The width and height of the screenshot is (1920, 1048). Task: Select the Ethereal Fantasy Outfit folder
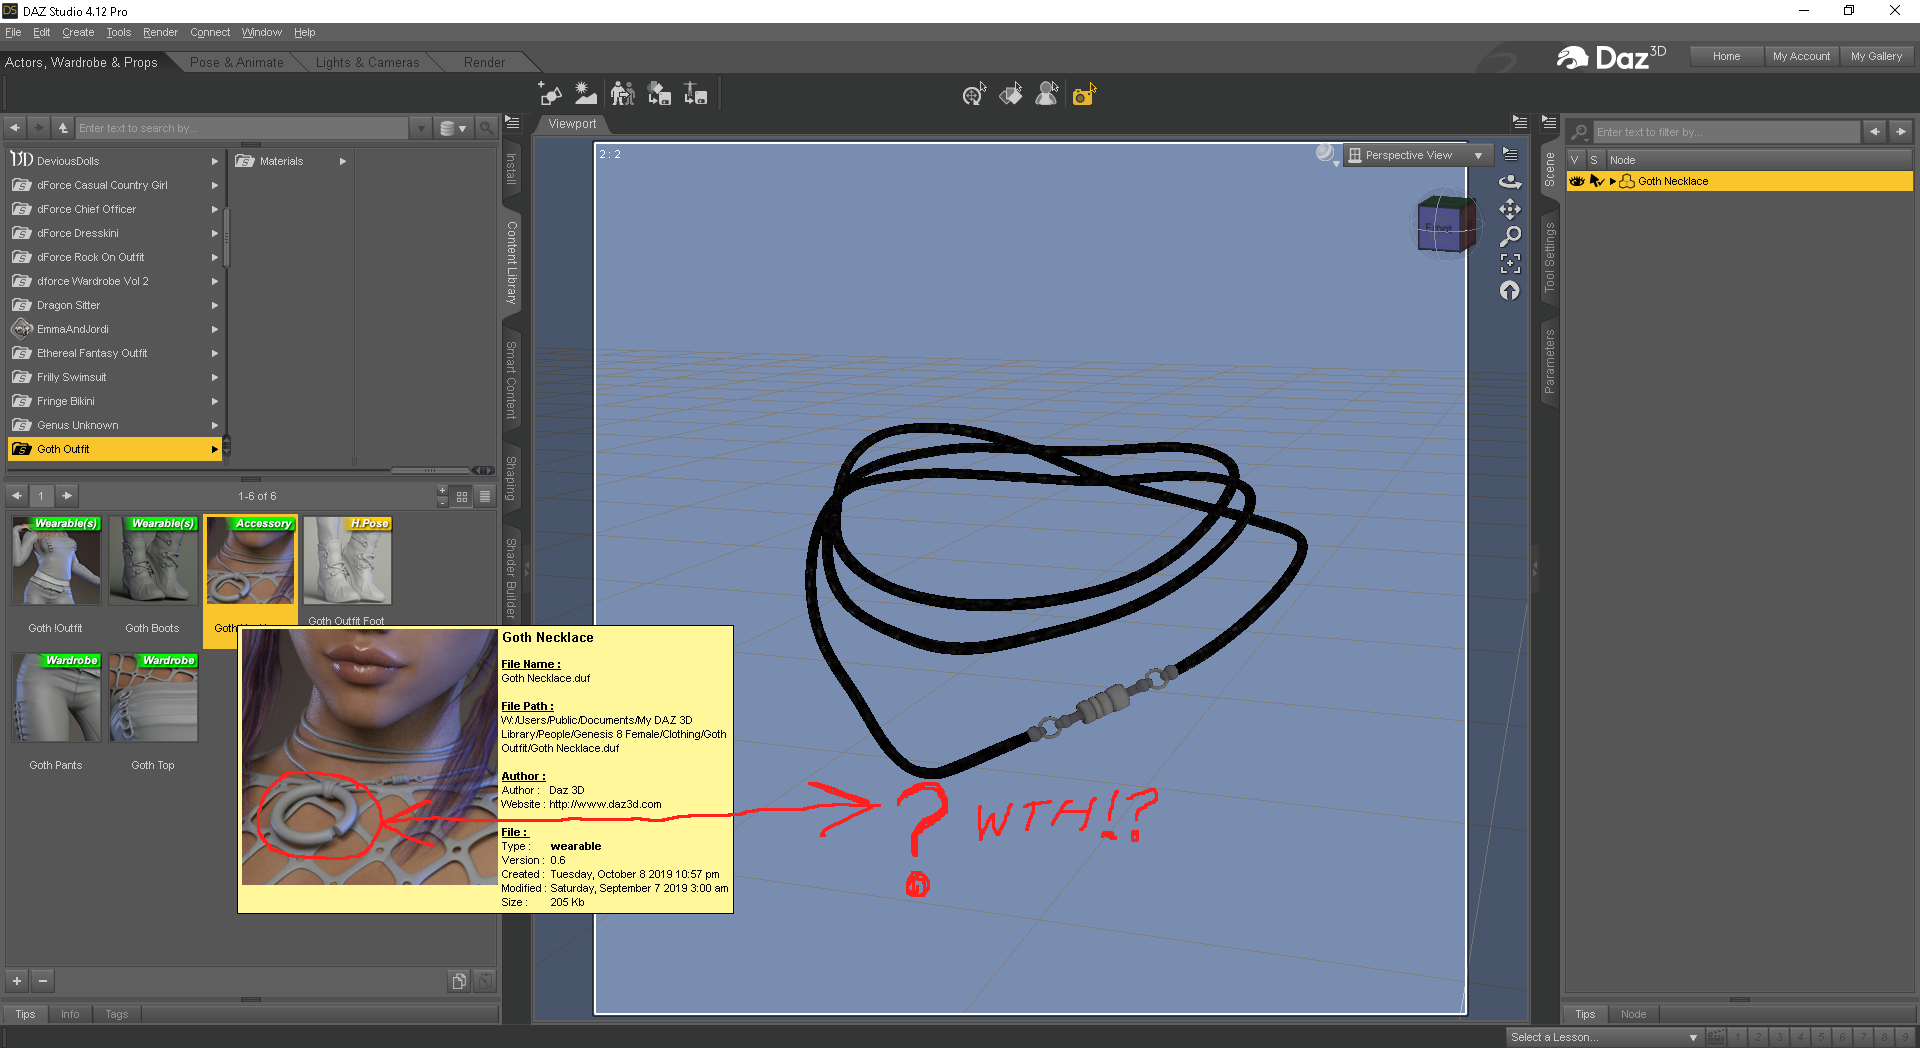click(114, 353)
